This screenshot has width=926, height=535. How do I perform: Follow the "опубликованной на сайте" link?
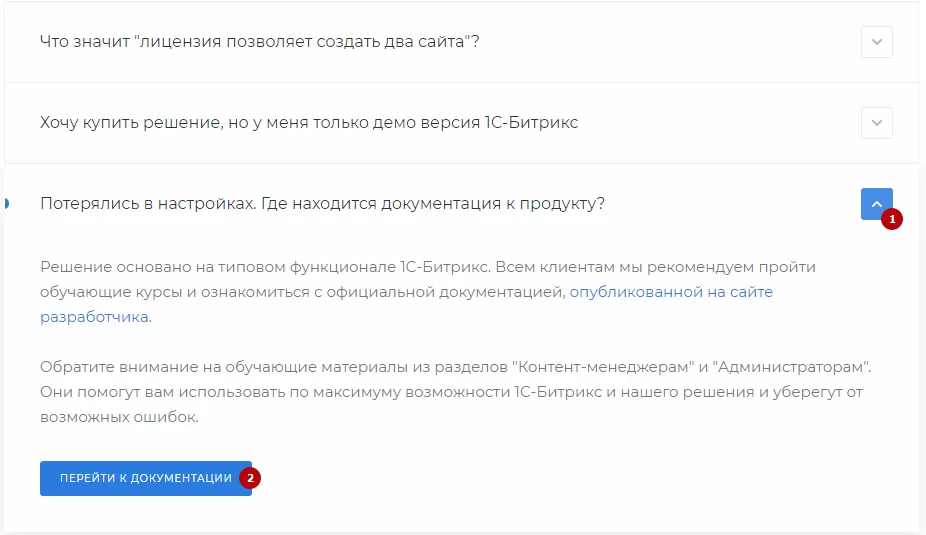(671, 292)
